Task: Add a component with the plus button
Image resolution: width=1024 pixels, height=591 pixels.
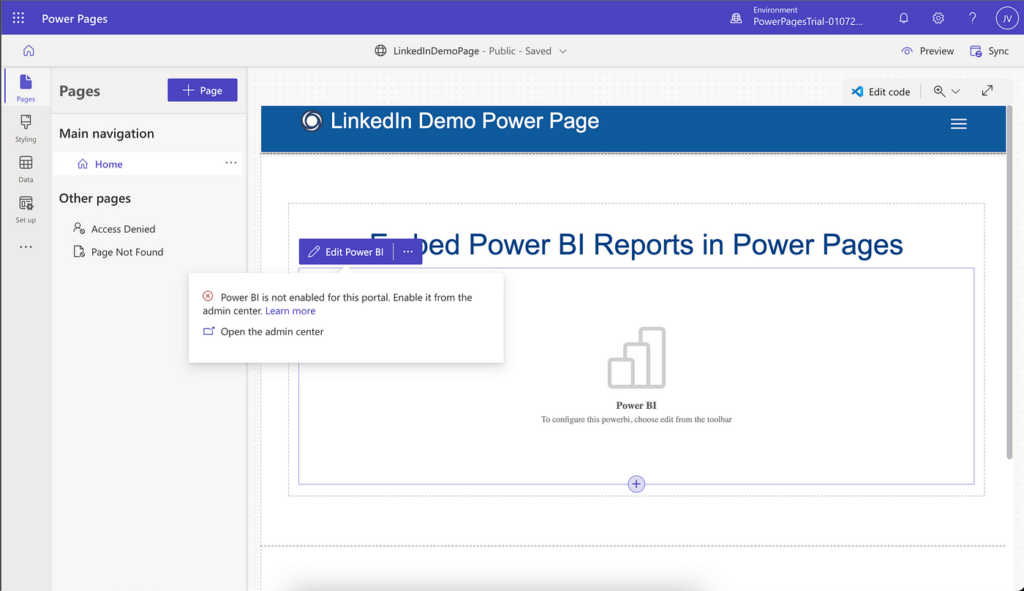Action: (636, 484)
